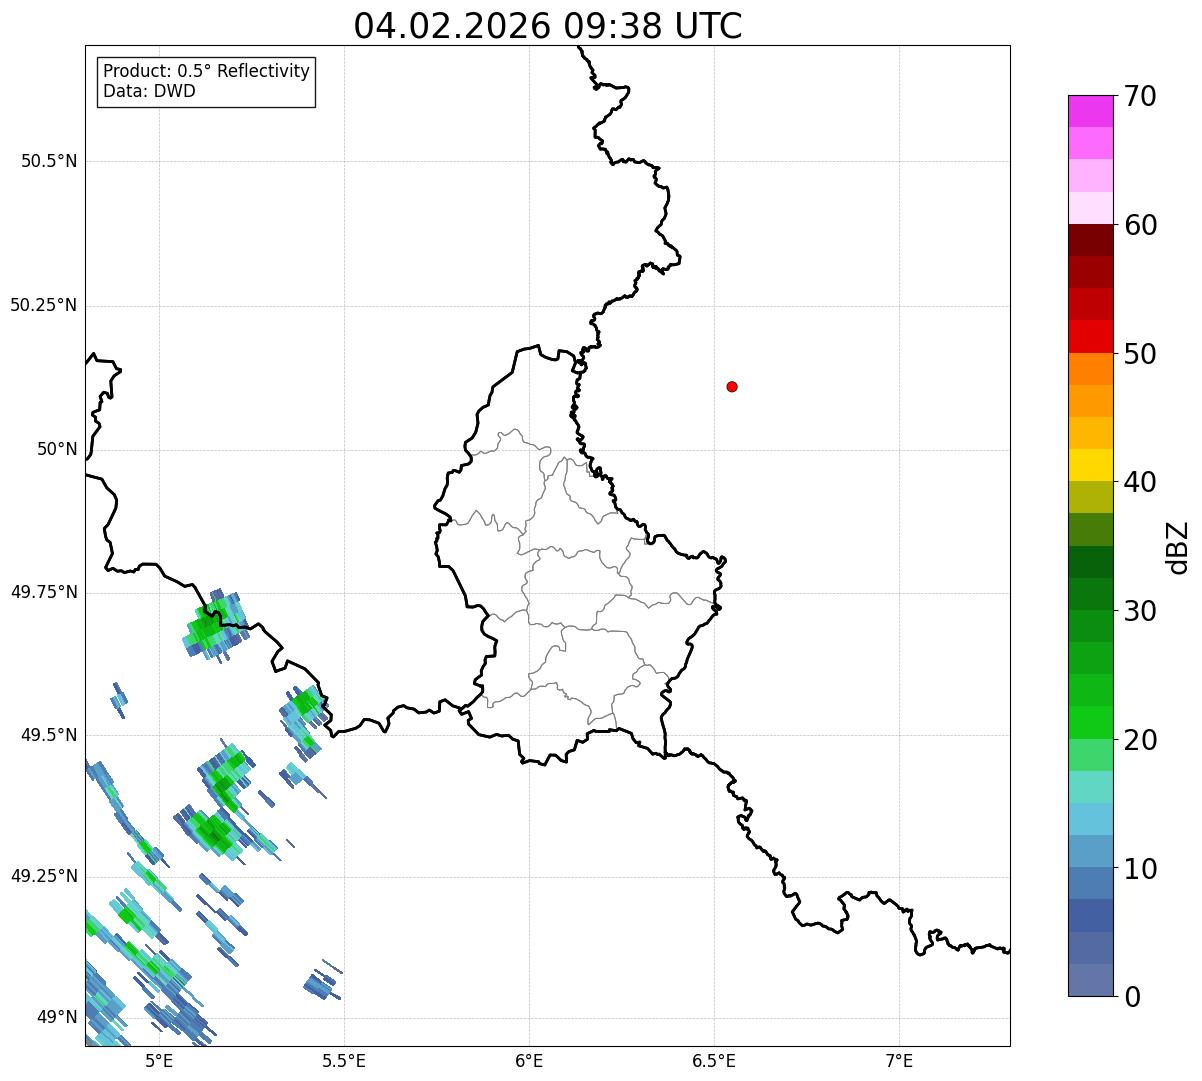Click the longitude label 5°E
Image resolution: width=1202 pixels, height=1081 pixels.
(x=159, y=1062)
